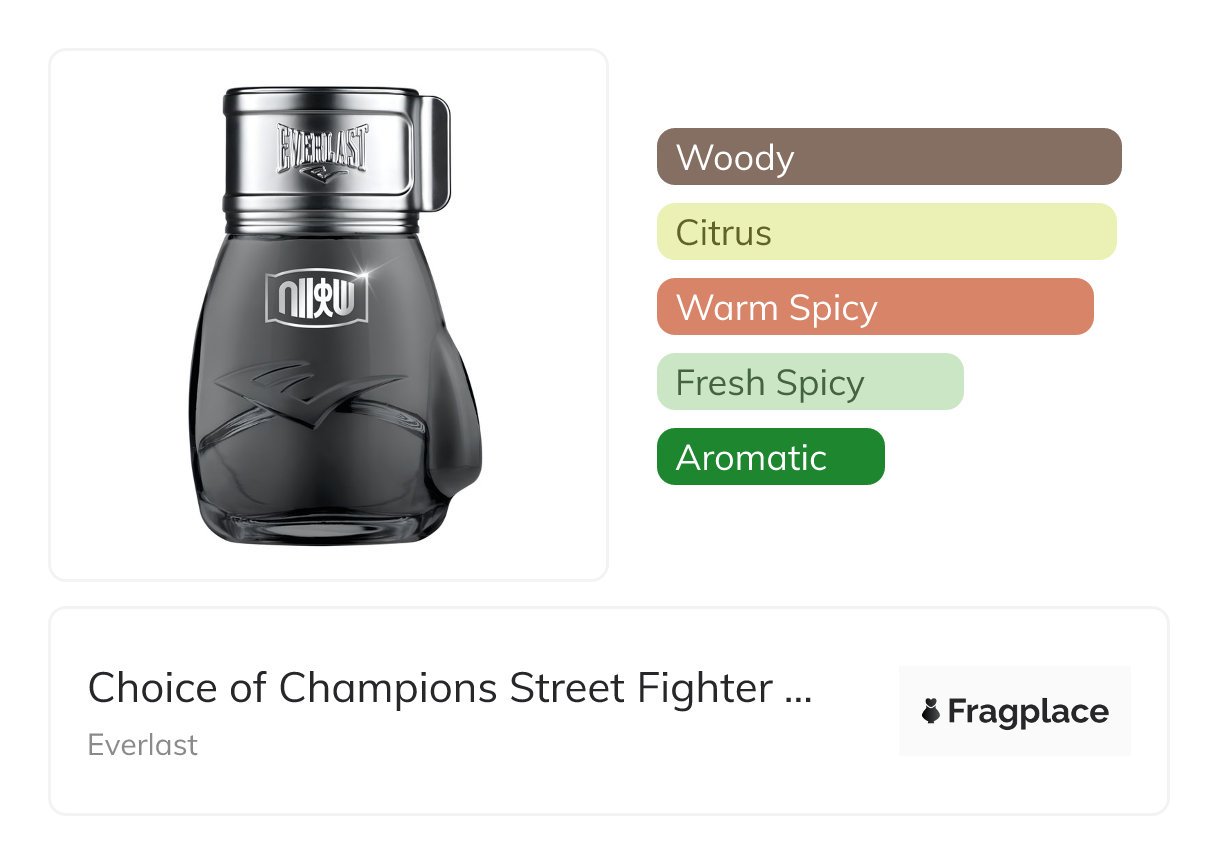Click the Fragplace bottle icon beside wordmark

point(930,711)
